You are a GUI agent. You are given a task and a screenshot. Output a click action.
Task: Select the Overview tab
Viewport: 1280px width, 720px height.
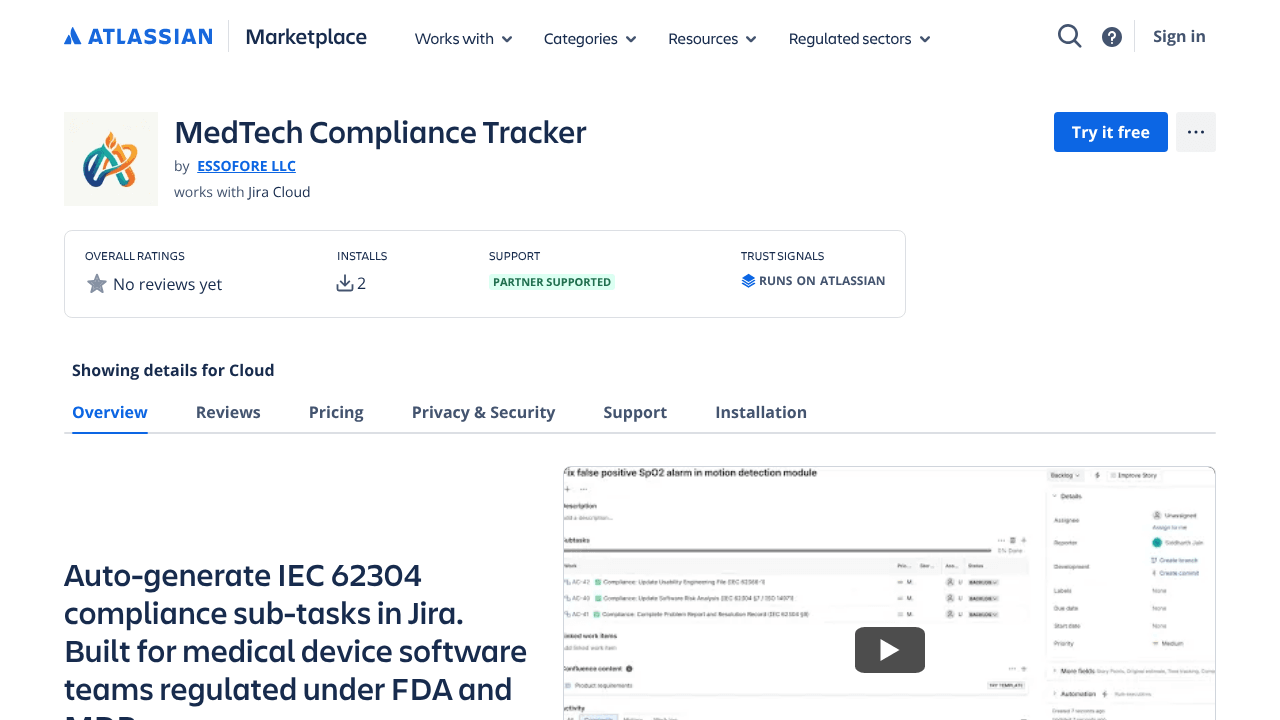110,412
